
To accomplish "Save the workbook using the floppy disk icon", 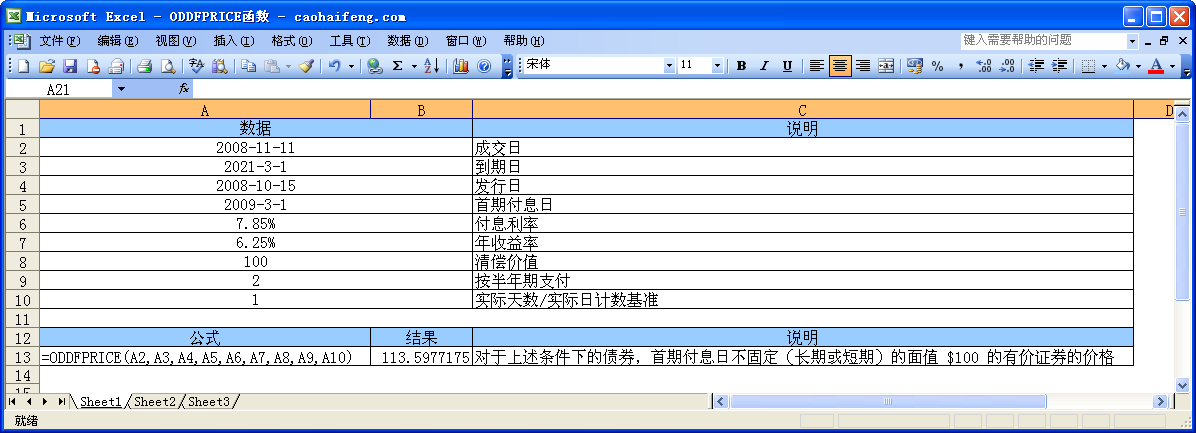I will pyautogui.click(x=69, y=66).
